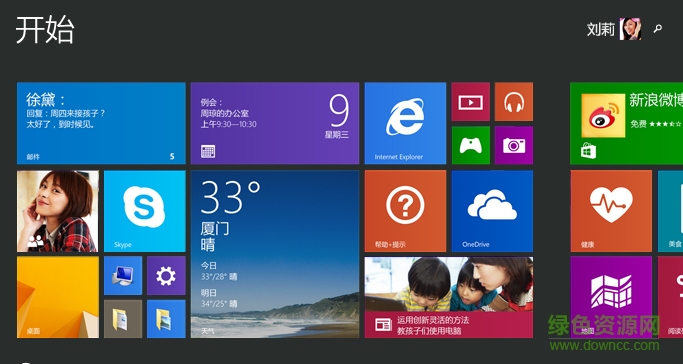683x364 pixels.
Task: Open the Music headphones tile
Action: 514,101
